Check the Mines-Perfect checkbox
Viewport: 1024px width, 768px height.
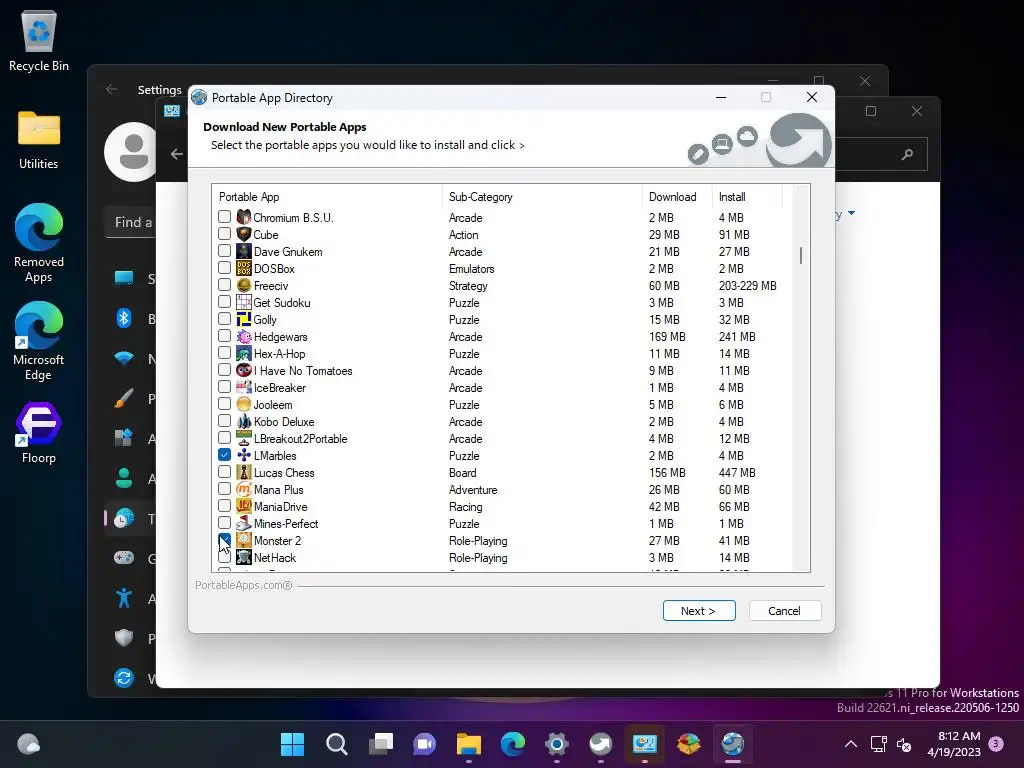click(224, 522)
